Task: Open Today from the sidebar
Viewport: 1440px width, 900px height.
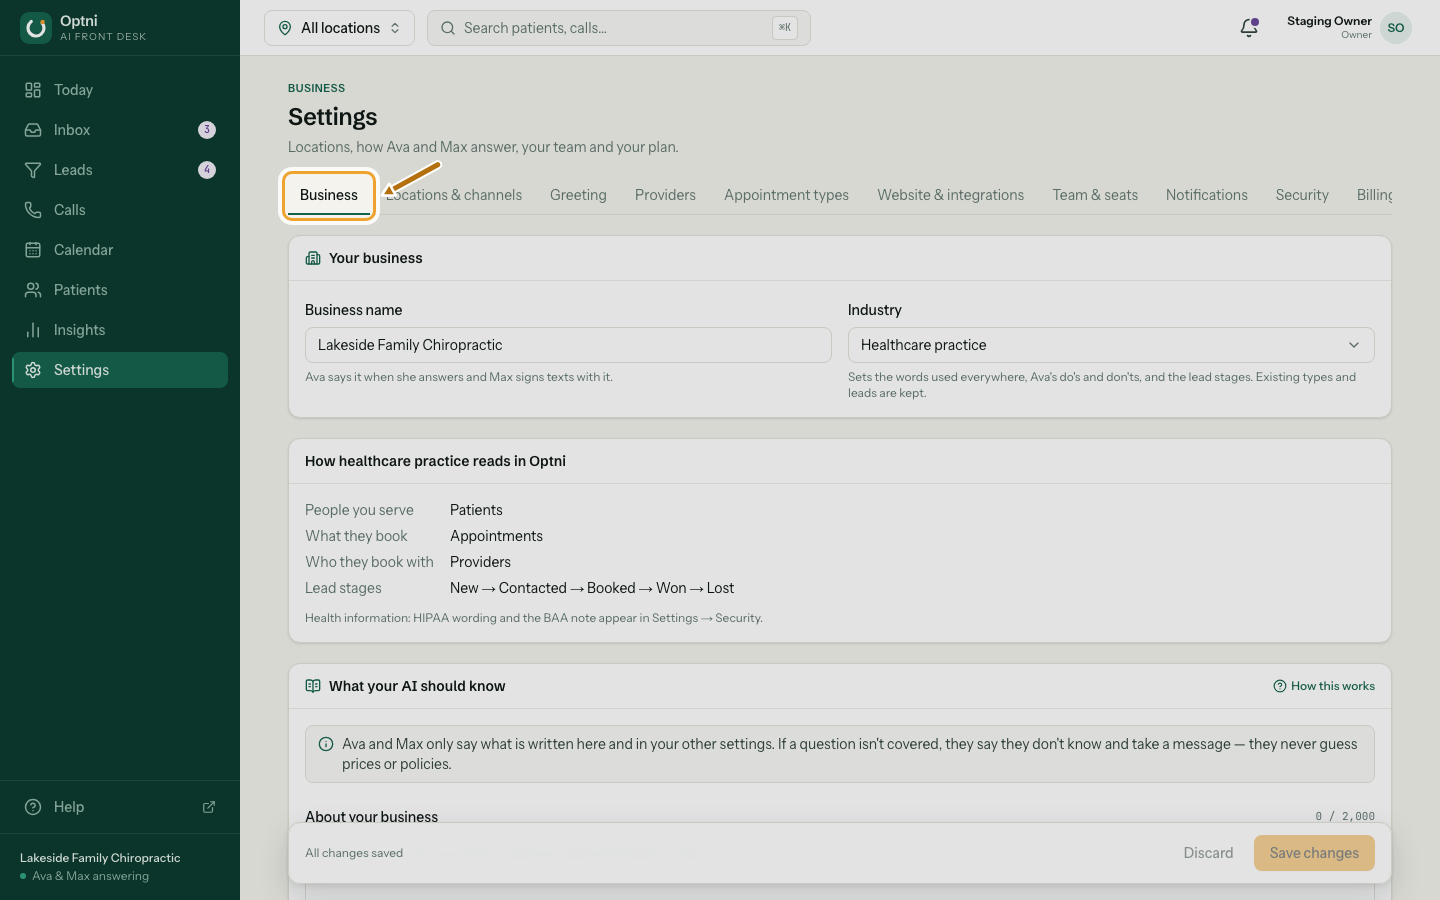Action: click(x=120, y=90)
